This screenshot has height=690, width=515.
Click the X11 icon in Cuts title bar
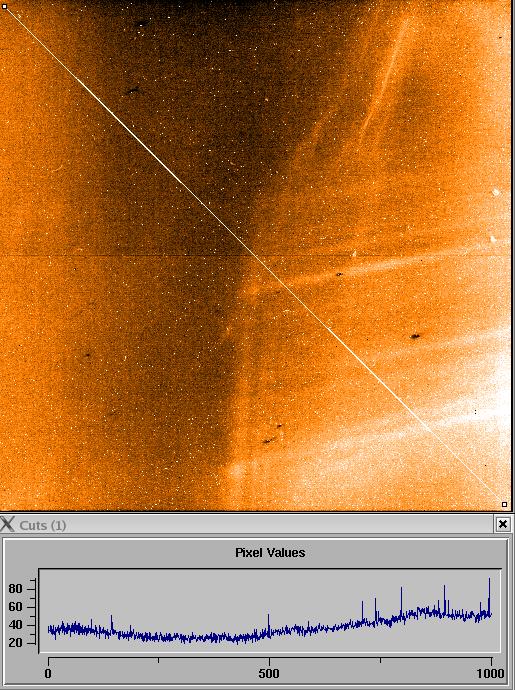[7, 525]
